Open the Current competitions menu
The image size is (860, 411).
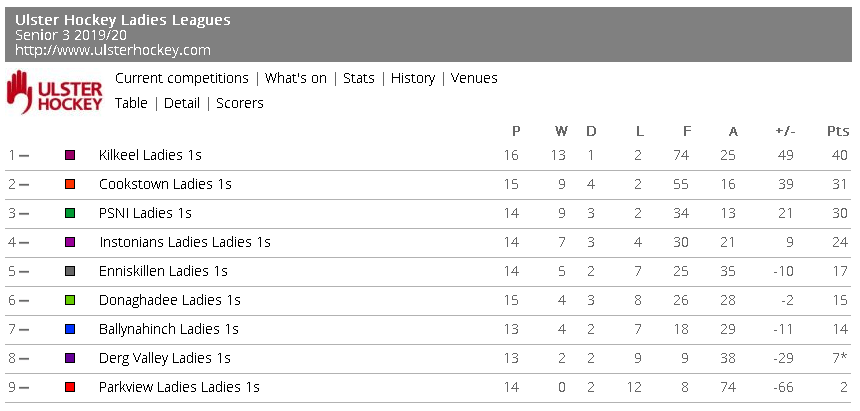(x=182, y=78)
